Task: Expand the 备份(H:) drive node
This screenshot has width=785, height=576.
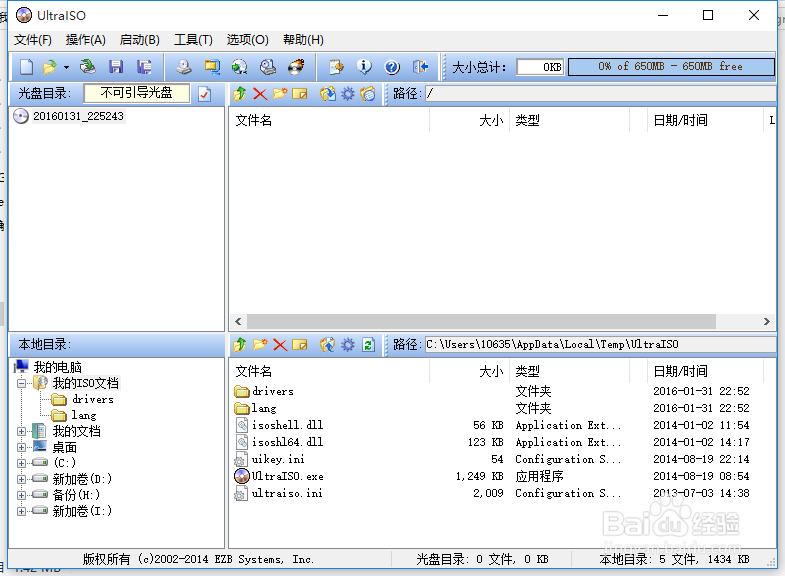Action: pos(21,495)
